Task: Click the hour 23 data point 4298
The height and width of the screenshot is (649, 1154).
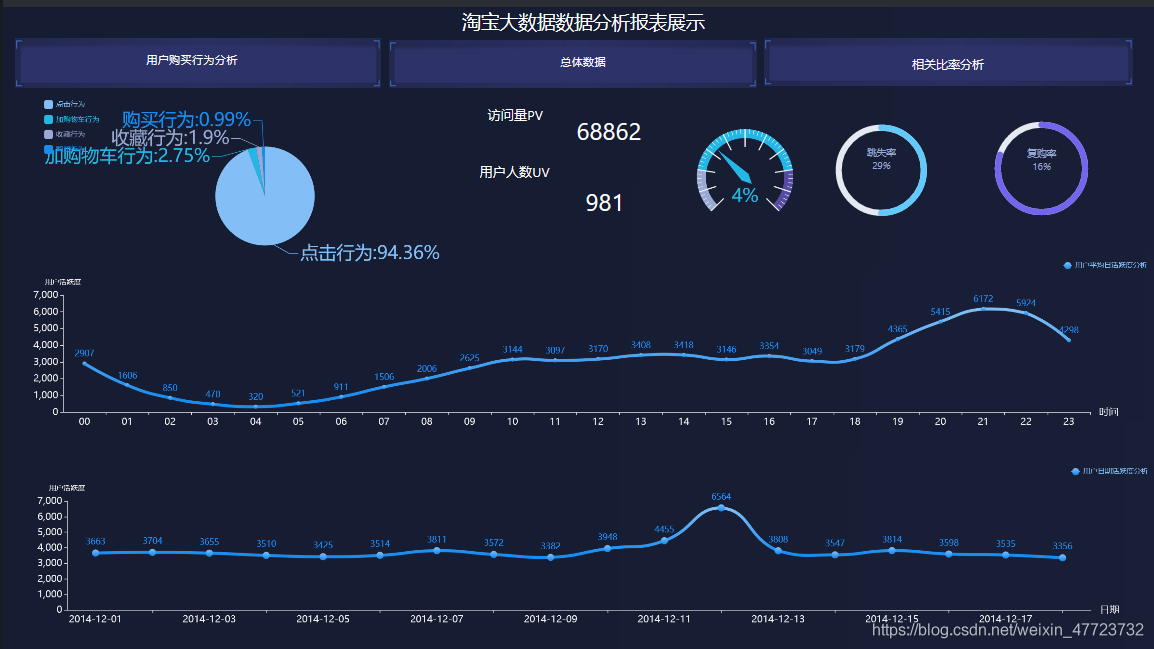Action: pos(1069,340)
